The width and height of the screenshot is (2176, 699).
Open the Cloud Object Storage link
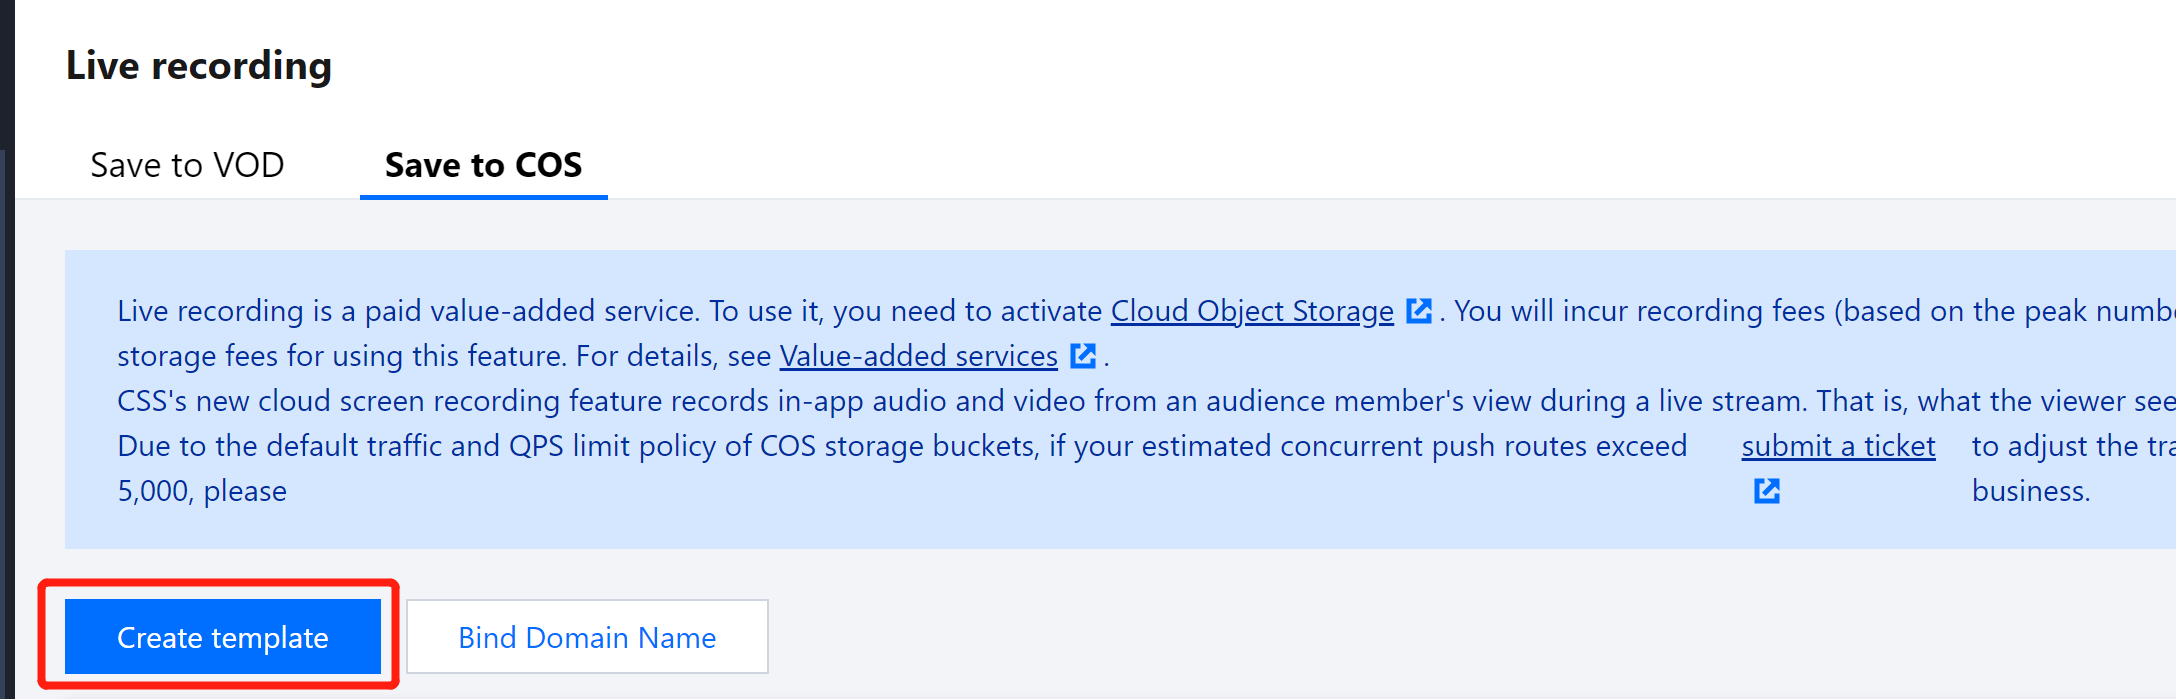click(x=1251, y=311)
